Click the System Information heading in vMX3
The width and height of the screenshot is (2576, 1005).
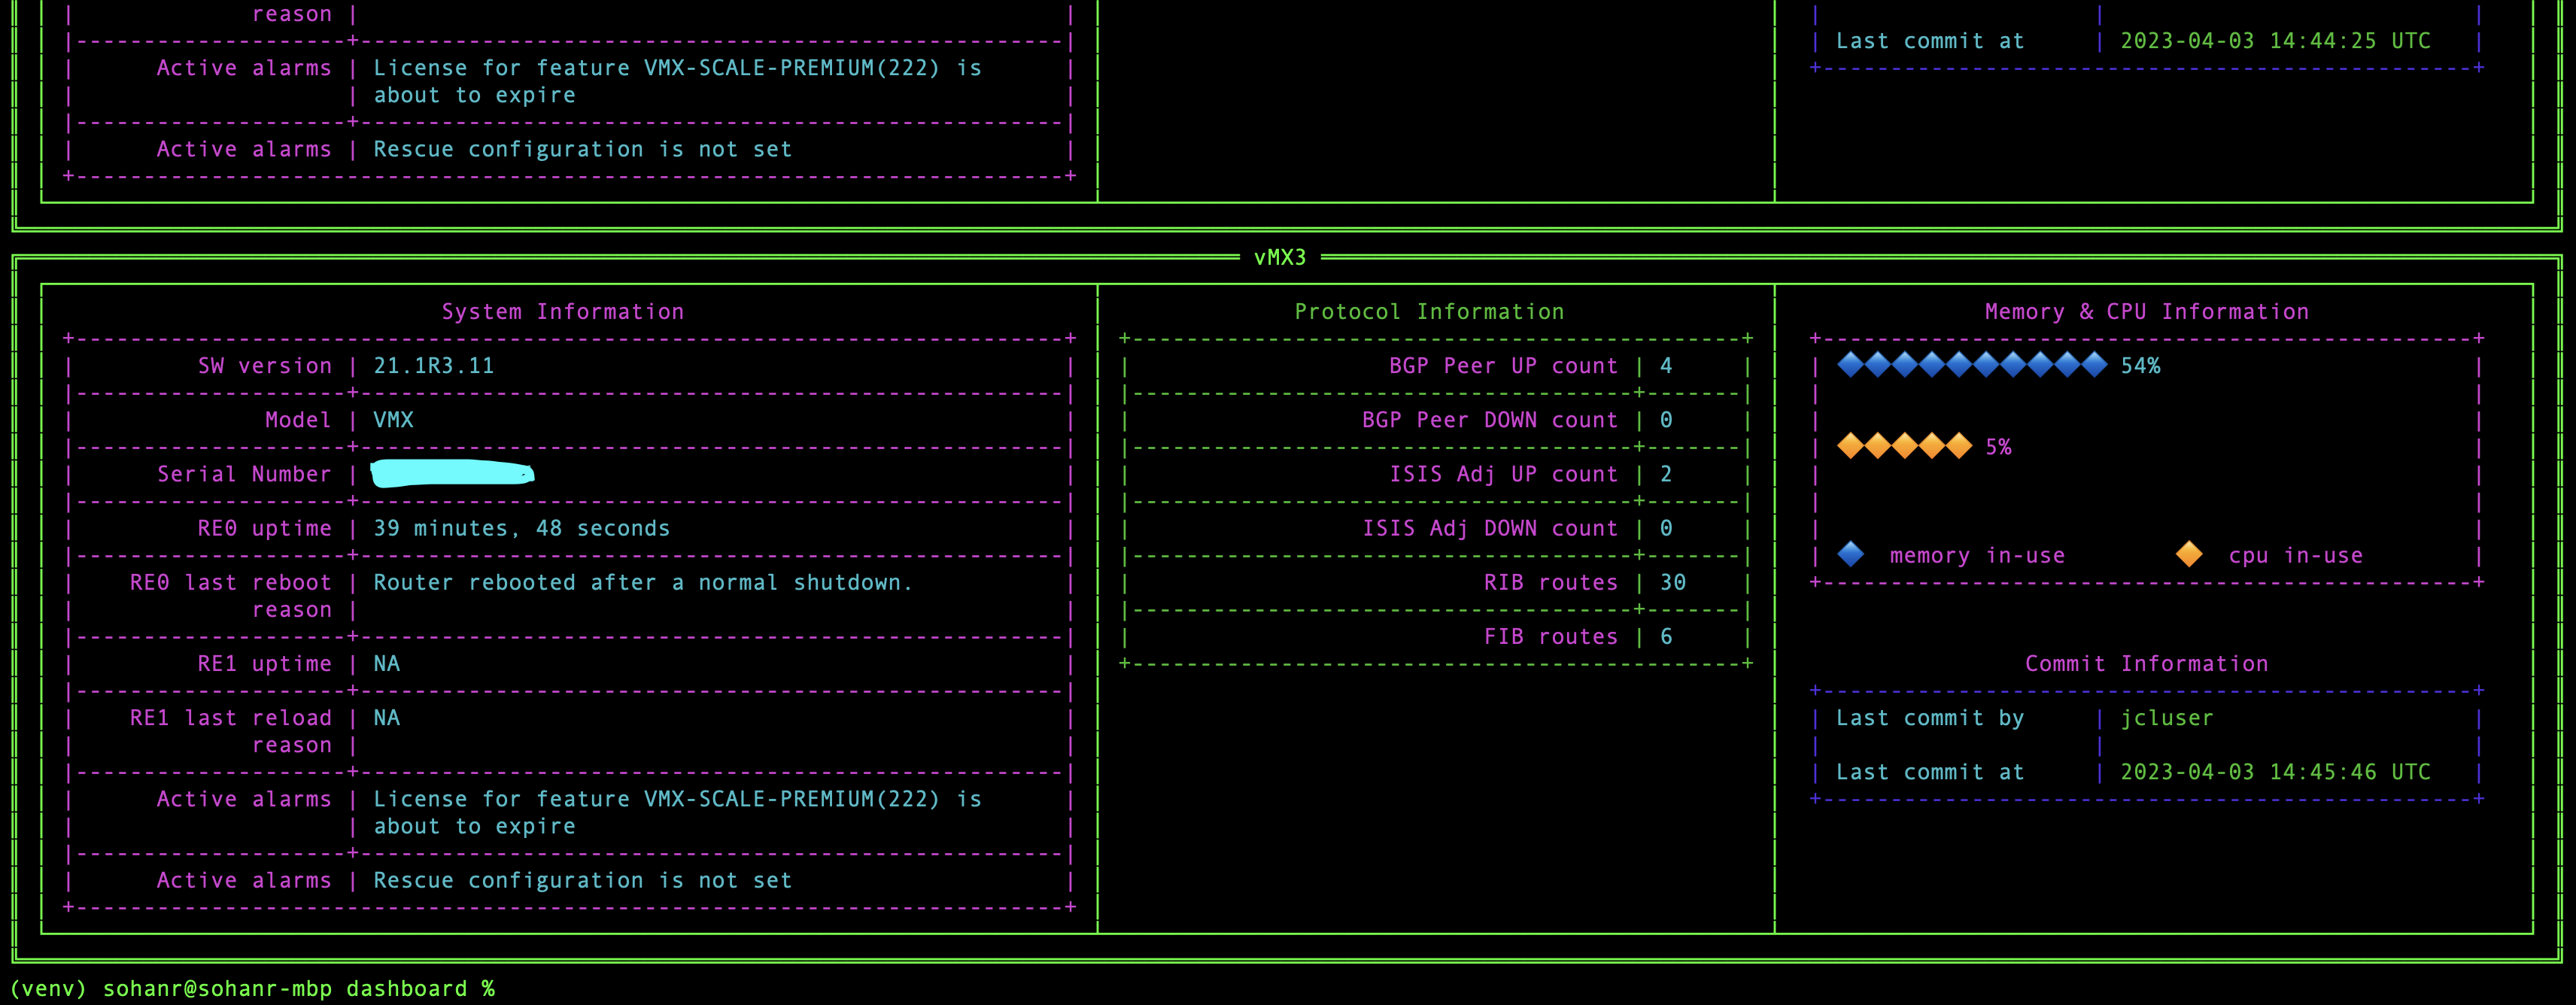coord(563,312)
